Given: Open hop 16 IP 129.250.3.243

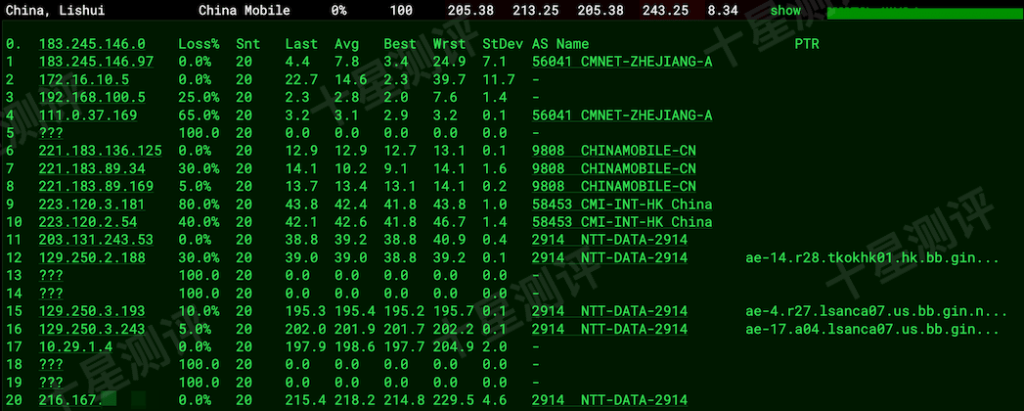Looking at the screenshot, I should 92,329.
